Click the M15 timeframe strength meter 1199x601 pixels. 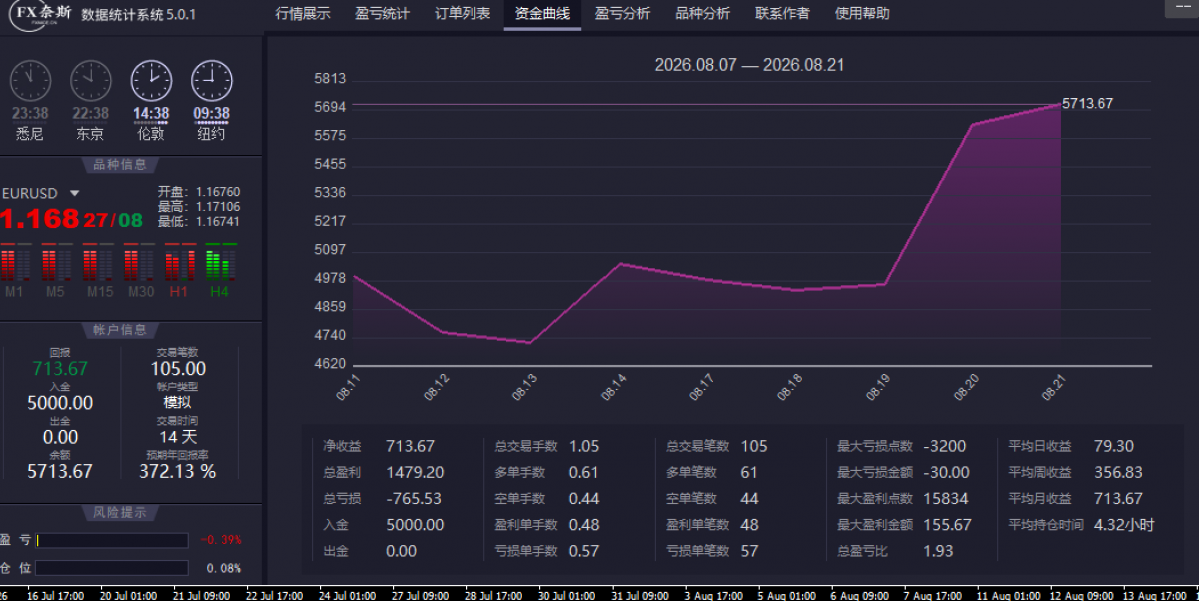pyautogui.click(x=98, y=263)
